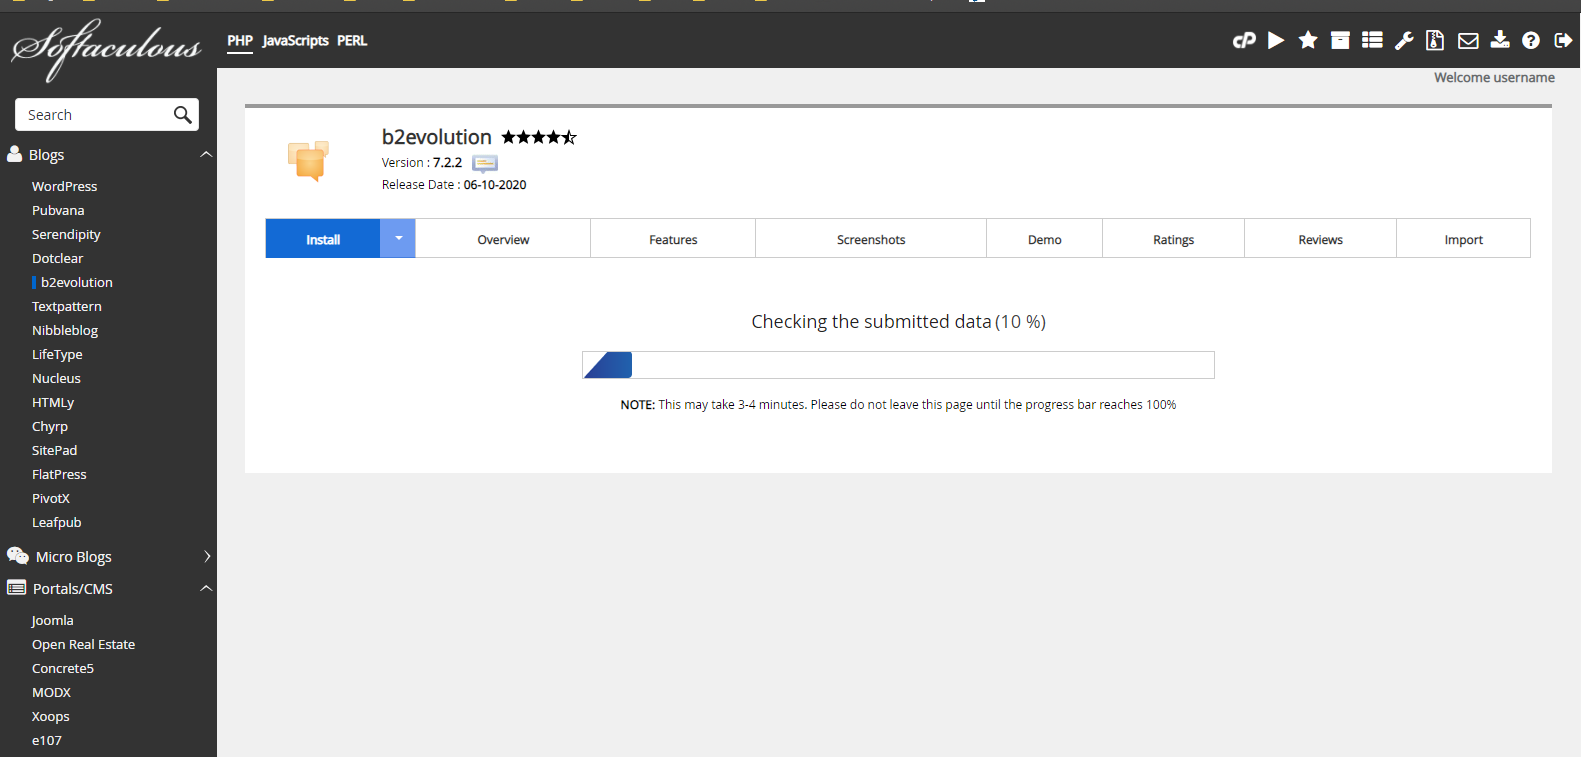The image size is (1581, 757).
Task: Click the Softaculous logo
Action: point(106,49)
